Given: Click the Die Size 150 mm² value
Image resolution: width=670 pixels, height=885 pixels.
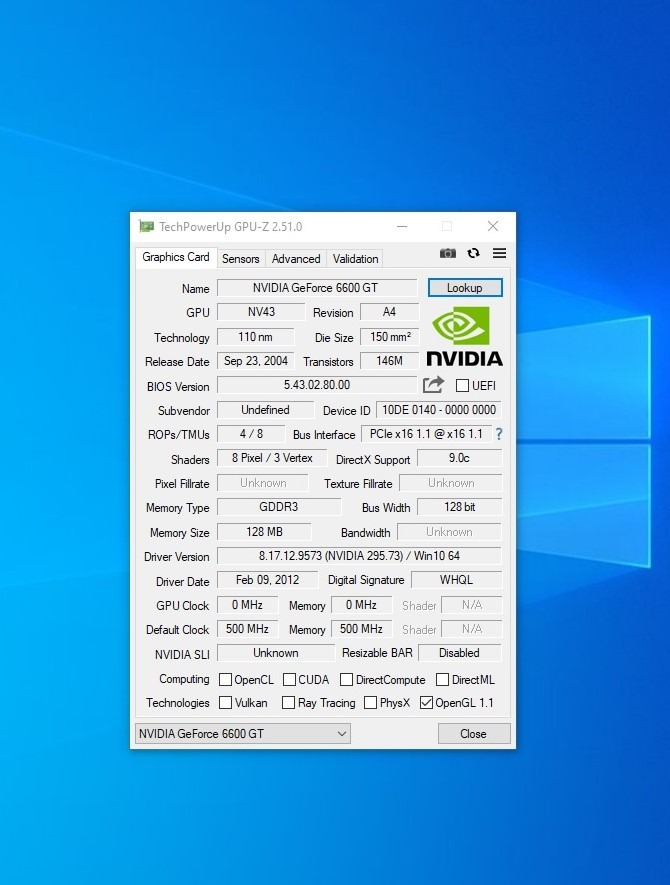Looking at the screenshot, I should point(390,337).
